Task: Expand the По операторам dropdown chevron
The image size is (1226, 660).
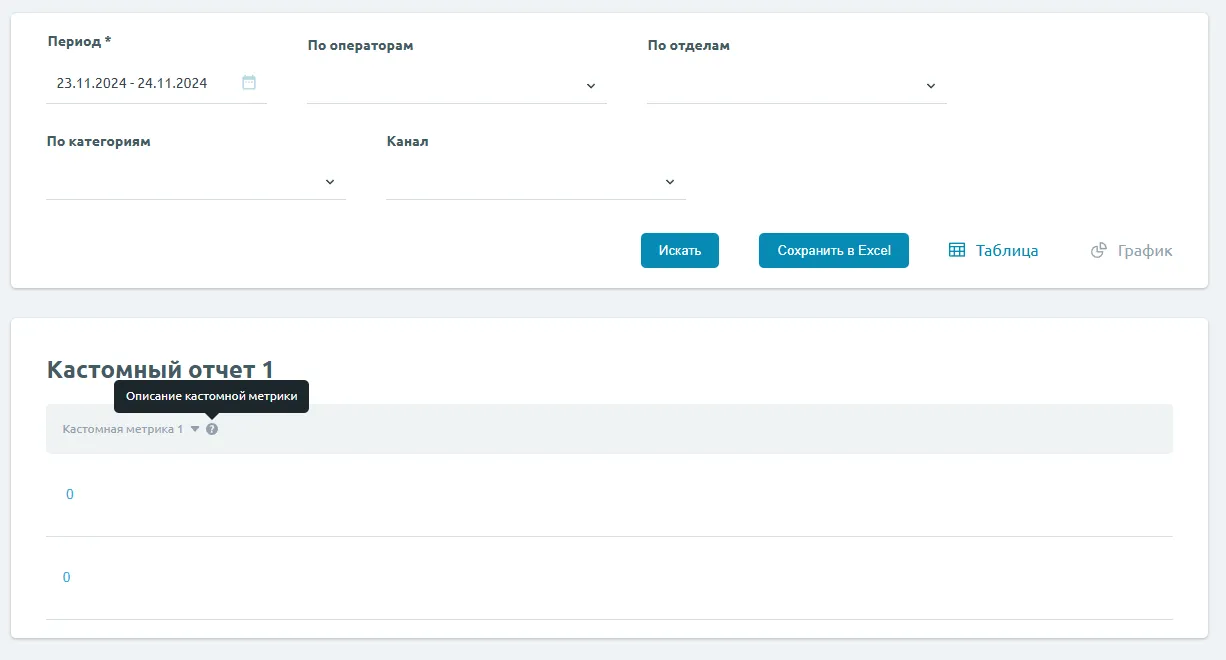Action: [x=590, y=86]
